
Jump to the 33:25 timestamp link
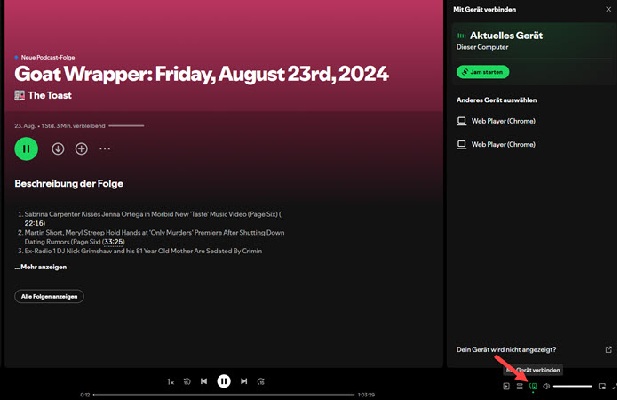[113, 241]
